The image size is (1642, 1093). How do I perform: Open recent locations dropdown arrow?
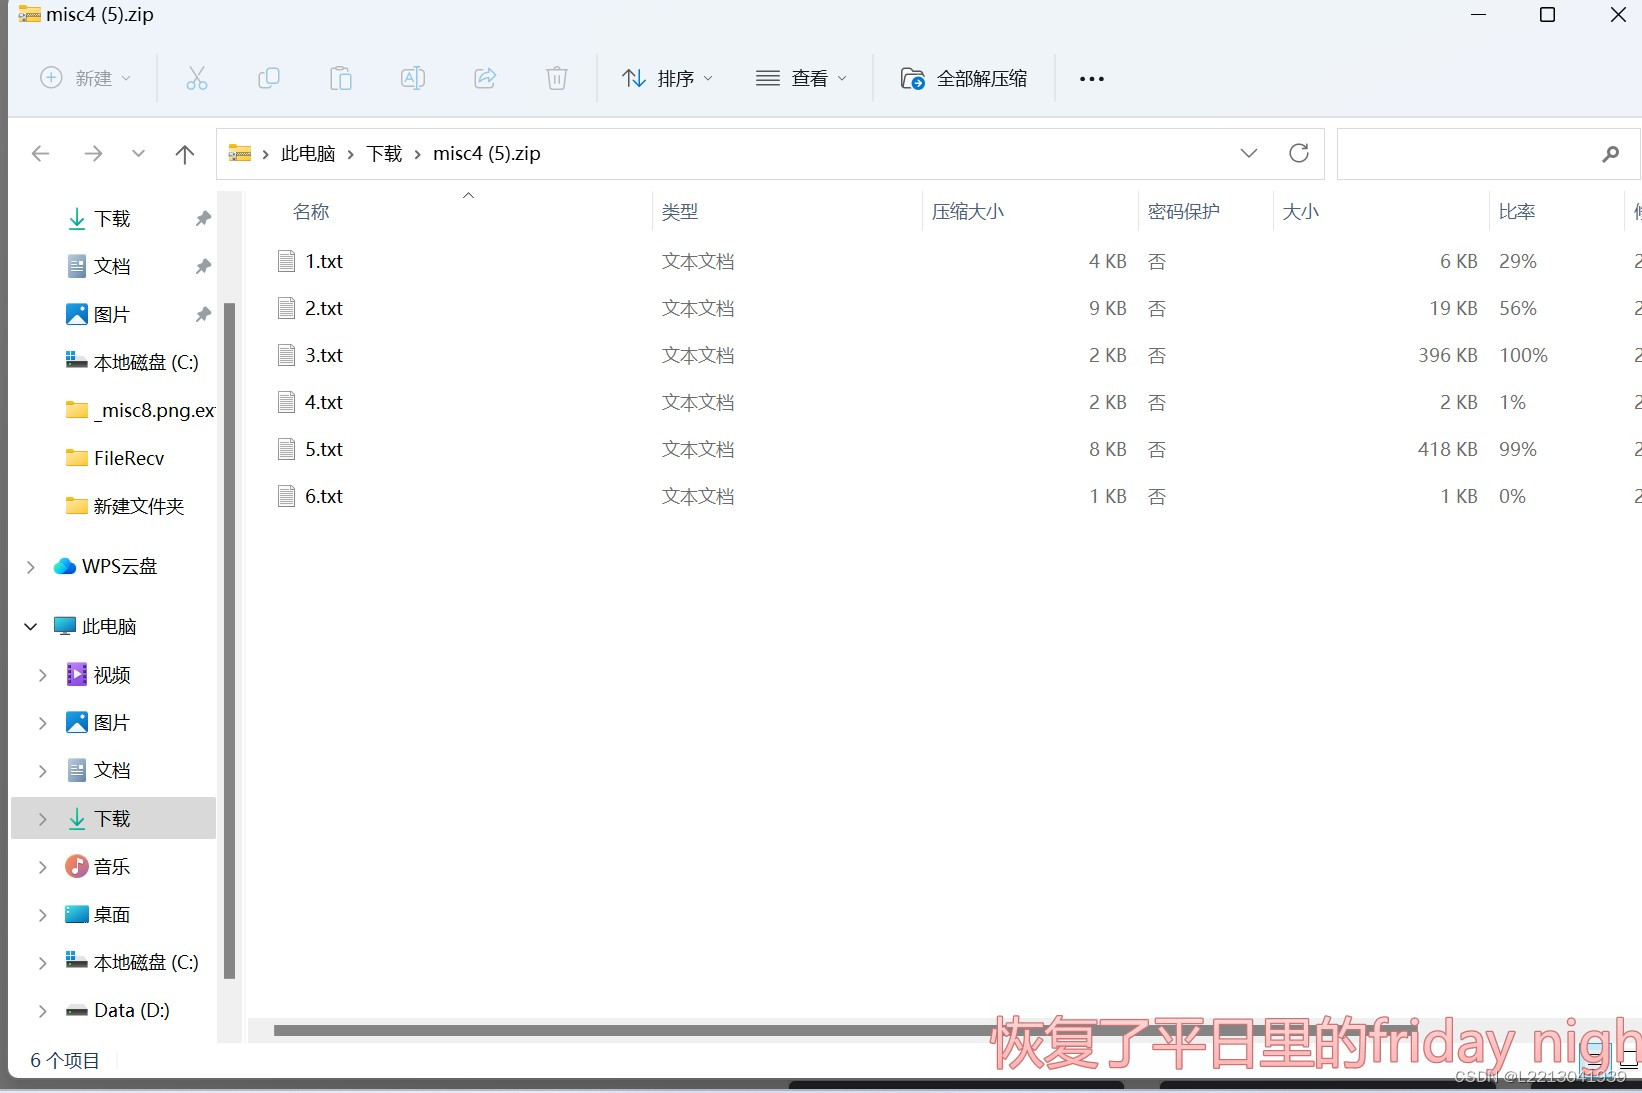pyautogui.click(x=138, y=153)
